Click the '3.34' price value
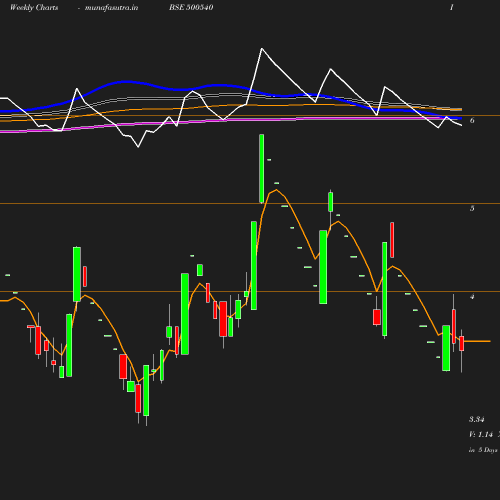This screenshot has width=500, height=500. (x=477, y=419)
